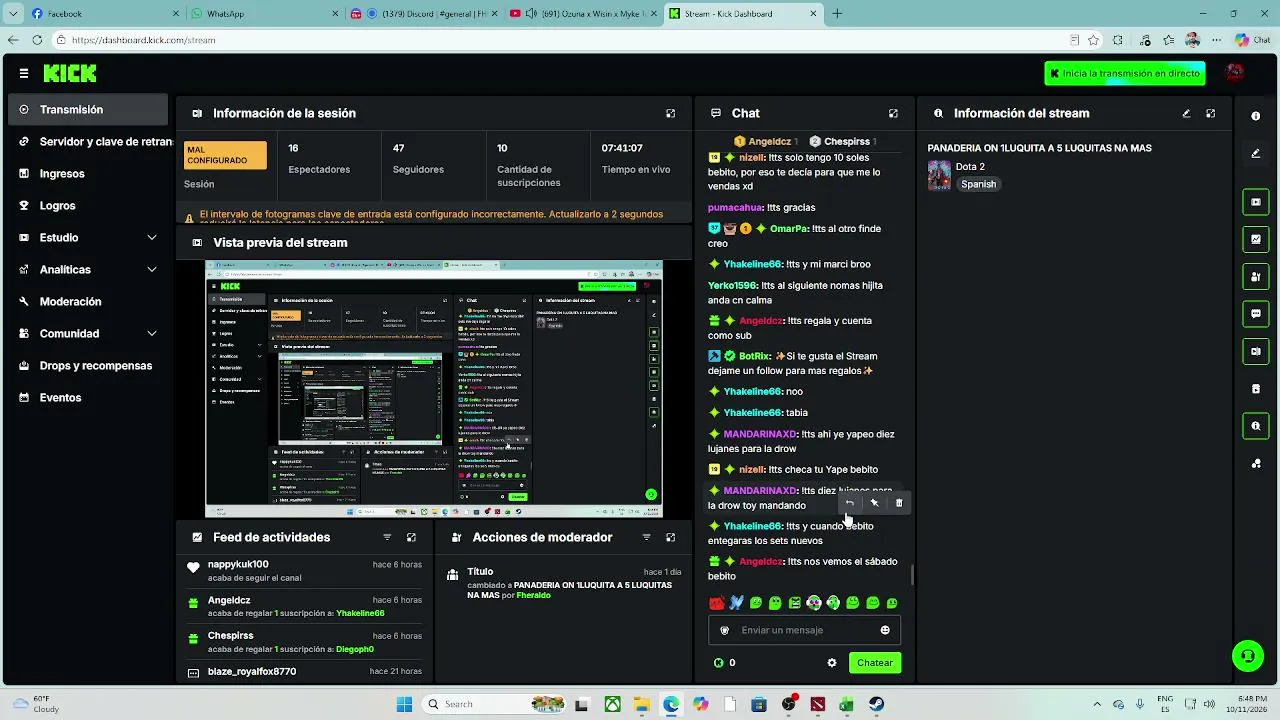This screenshot has width=1280, height=720.
Task: Grab the chat panel scrollbar handle
Action: tap(912, 575)
